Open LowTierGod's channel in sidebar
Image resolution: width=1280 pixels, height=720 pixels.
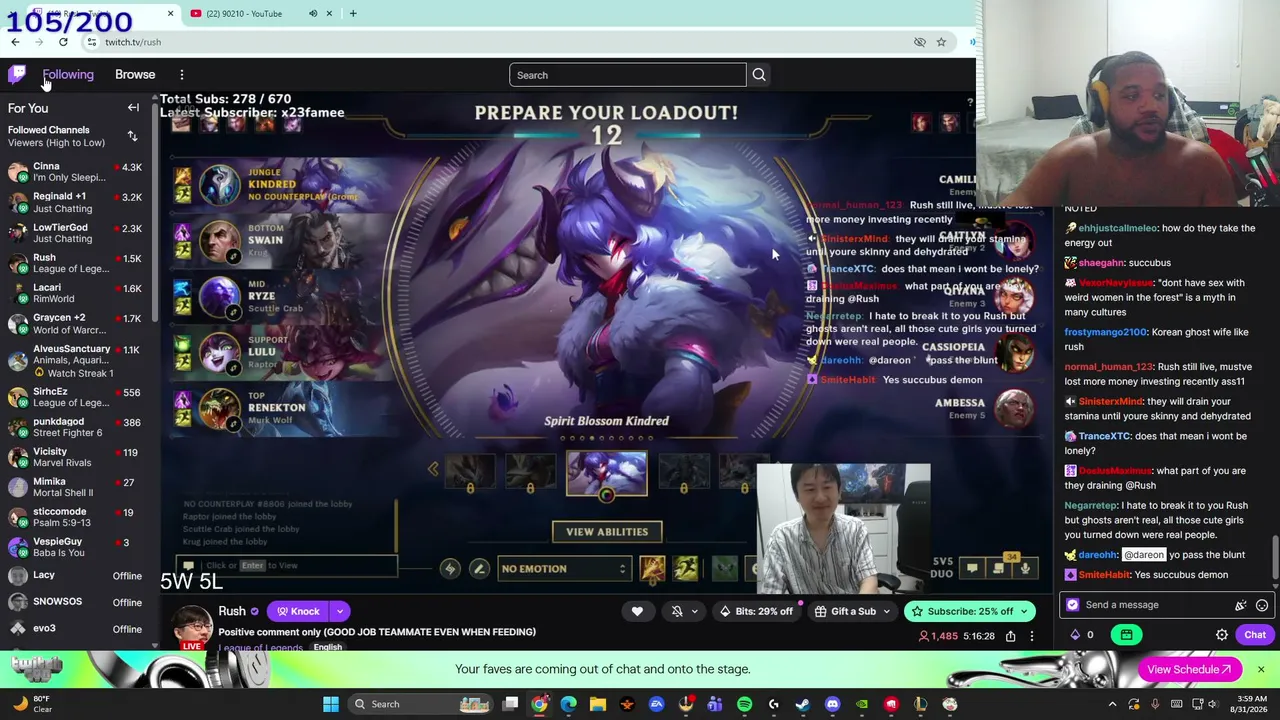[76, 233]
